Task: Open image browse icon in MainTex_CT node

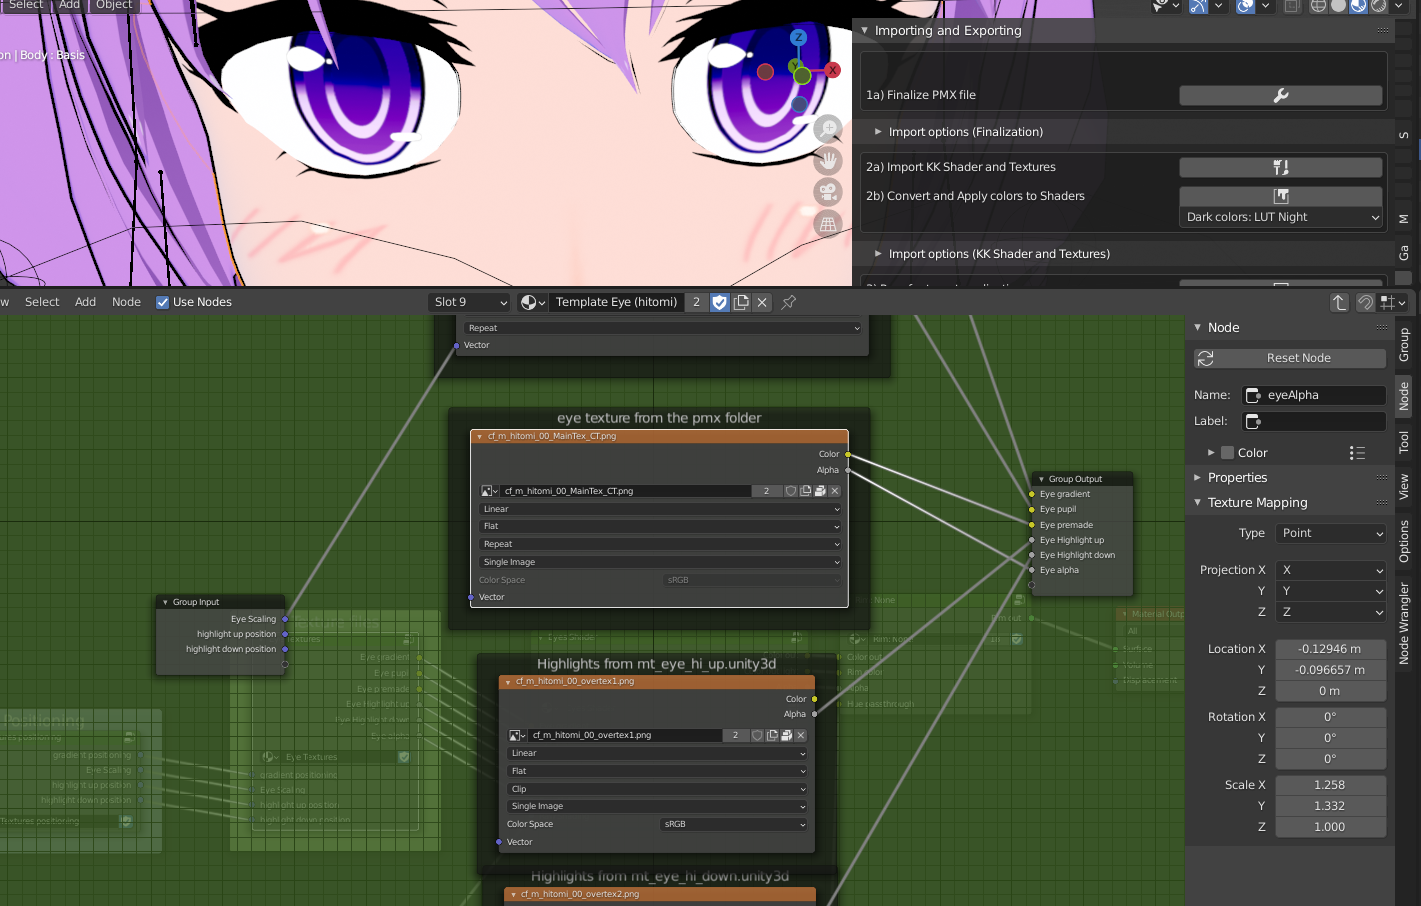Action: click(489, 491)
